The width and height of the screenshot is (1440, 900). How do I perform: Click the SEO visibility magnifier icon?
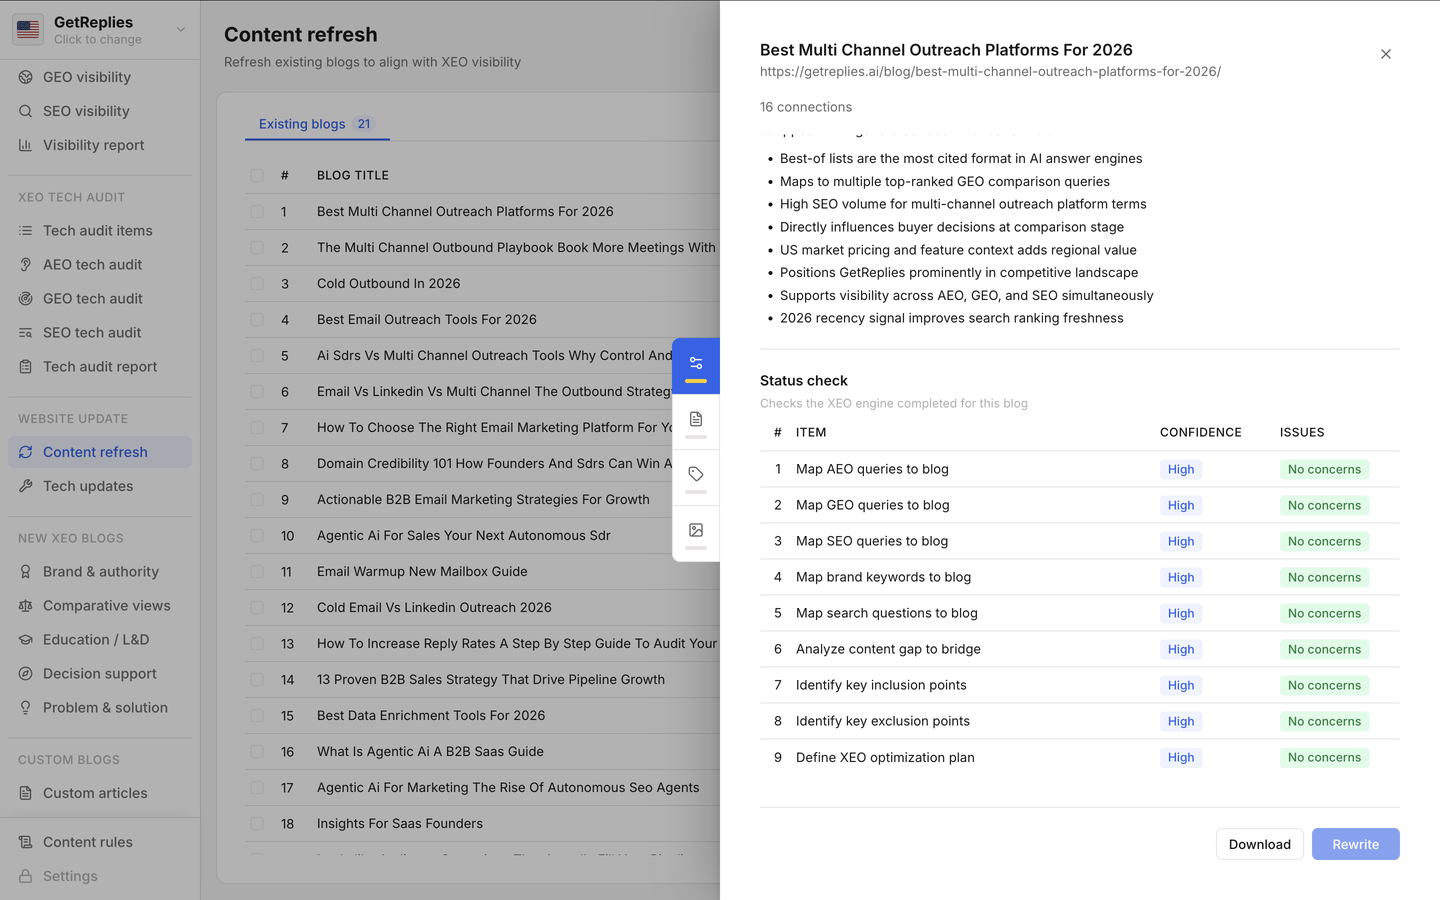26,111
